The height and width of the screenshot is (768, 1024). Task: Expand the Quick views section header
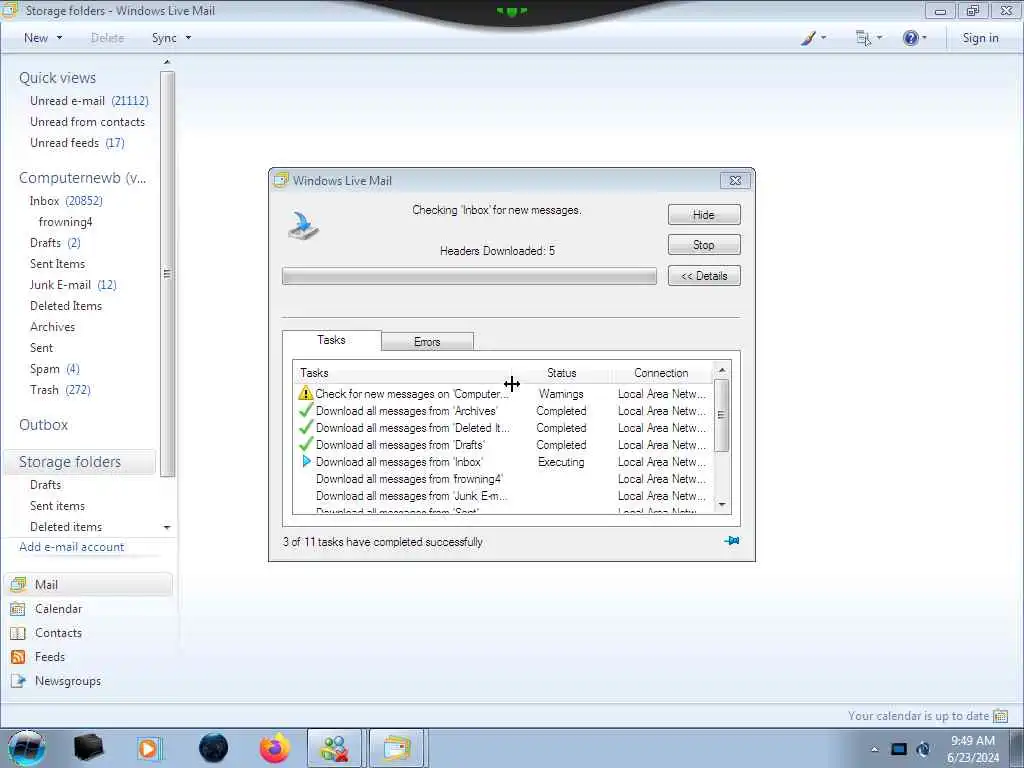click(57, 78)
